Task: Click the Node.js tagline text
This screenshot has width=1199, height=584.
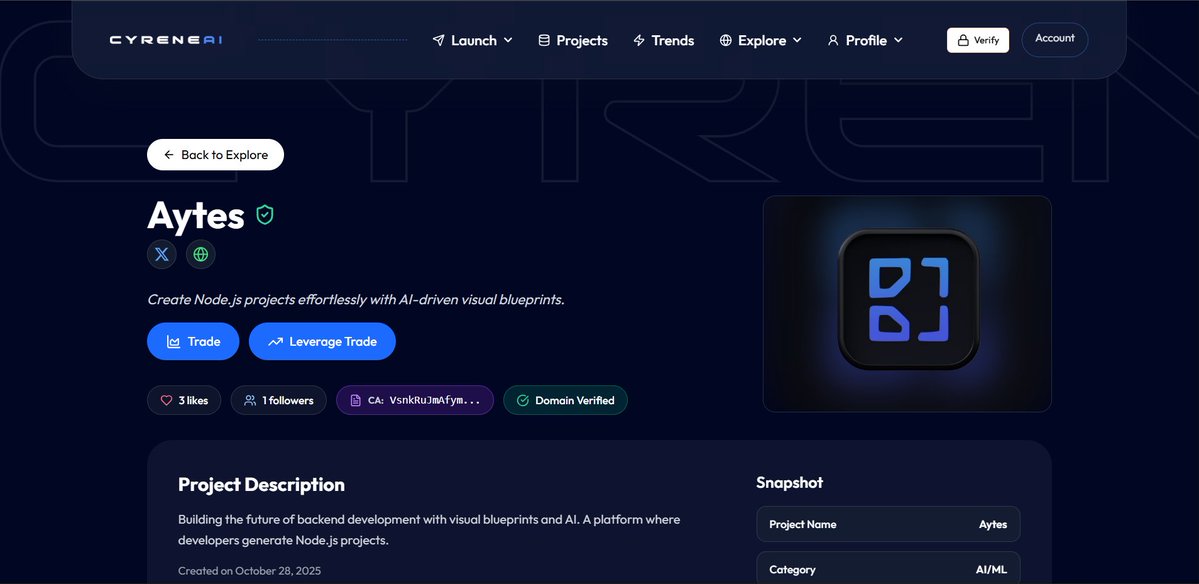Action: click(x=356, y=300)
